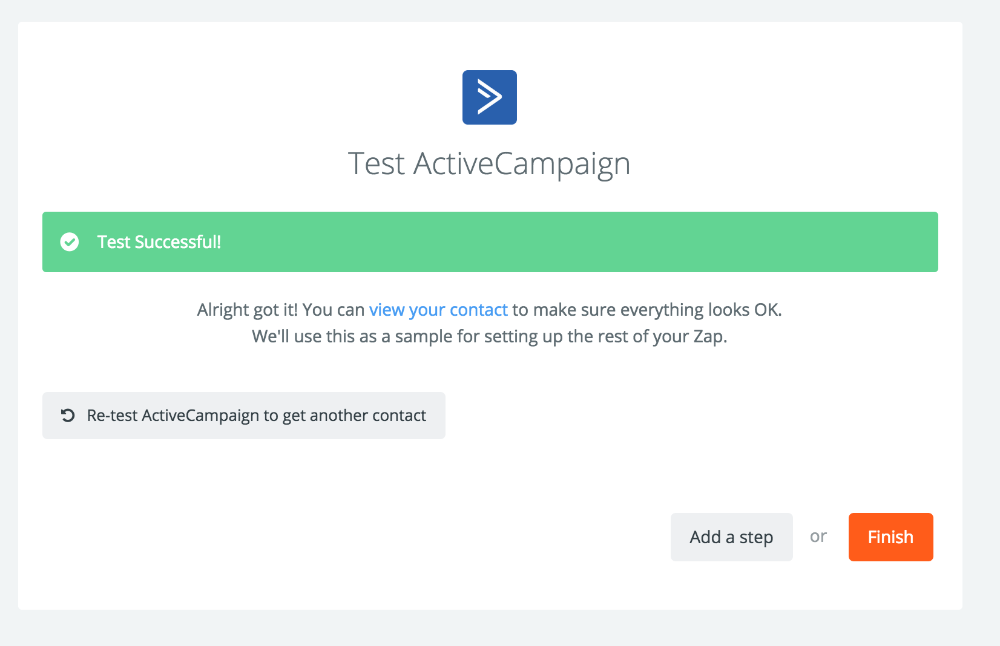Click the "Test Successful!" message text
This screenshot has height=646, width=1000.
coord(159,242)
